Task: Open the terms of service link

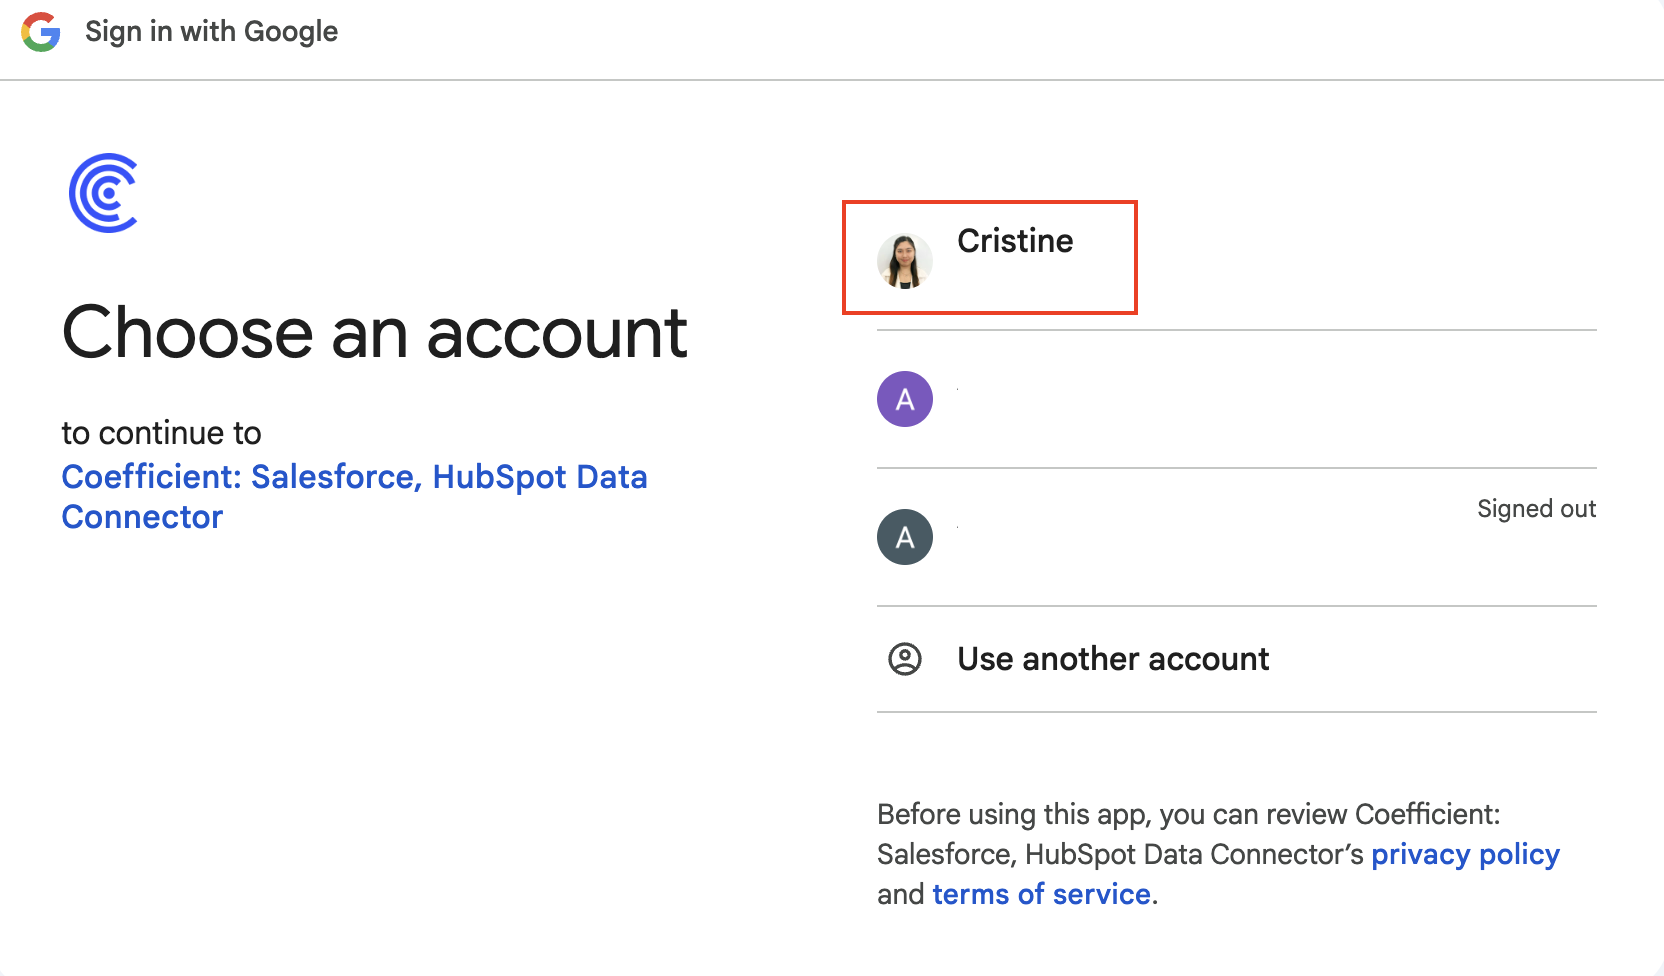Action: pyautogui.click(x=1040, y=894)
